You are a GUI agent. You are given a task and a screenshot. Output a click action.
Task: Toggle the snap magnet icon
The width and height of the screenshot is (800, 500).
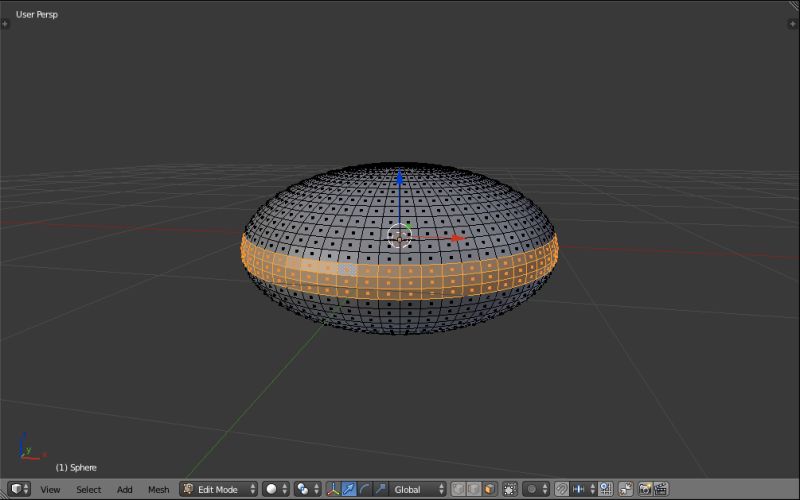click(x=562, y=489)
